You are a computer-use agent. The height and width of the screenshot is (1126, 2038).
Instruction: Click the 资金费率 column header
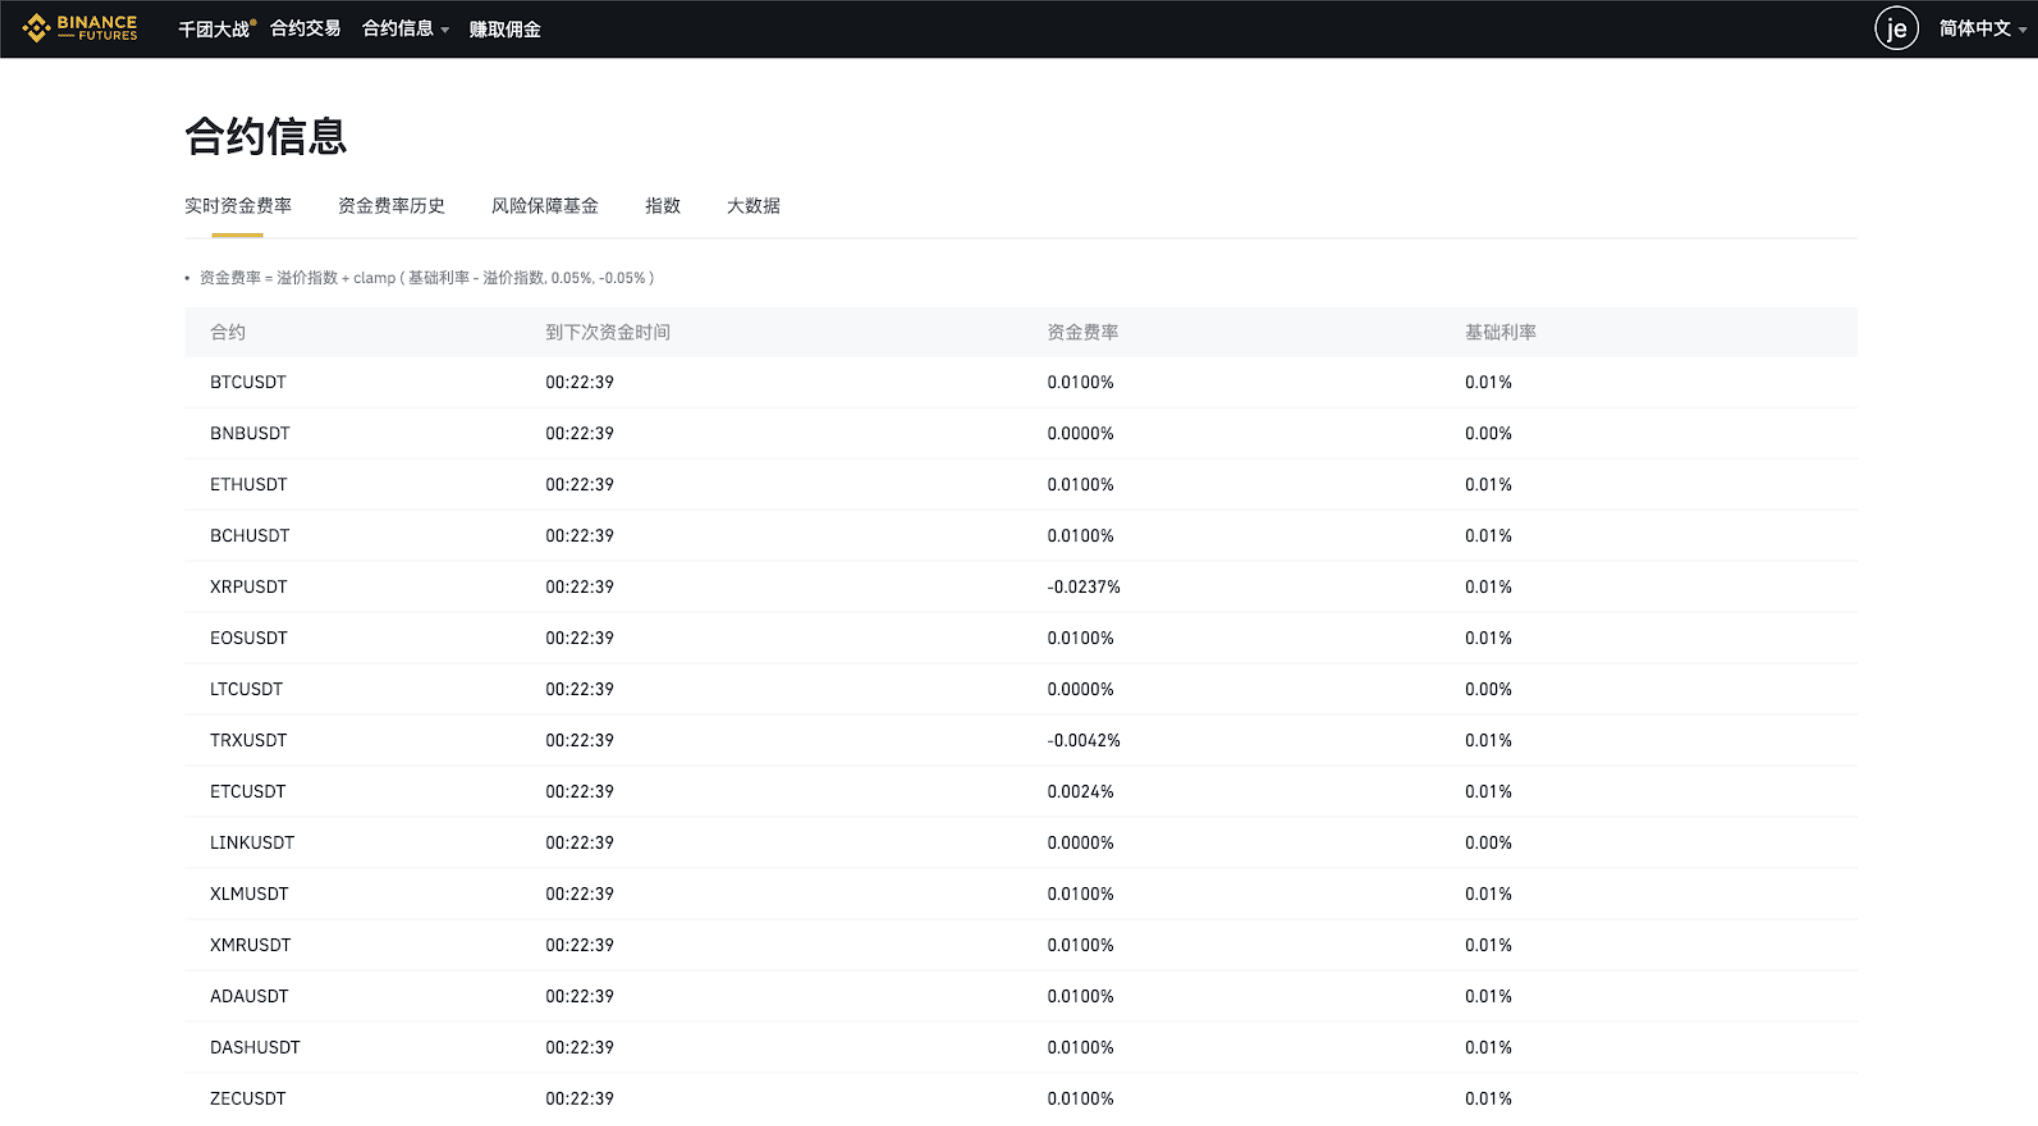tap(1082, 332)
